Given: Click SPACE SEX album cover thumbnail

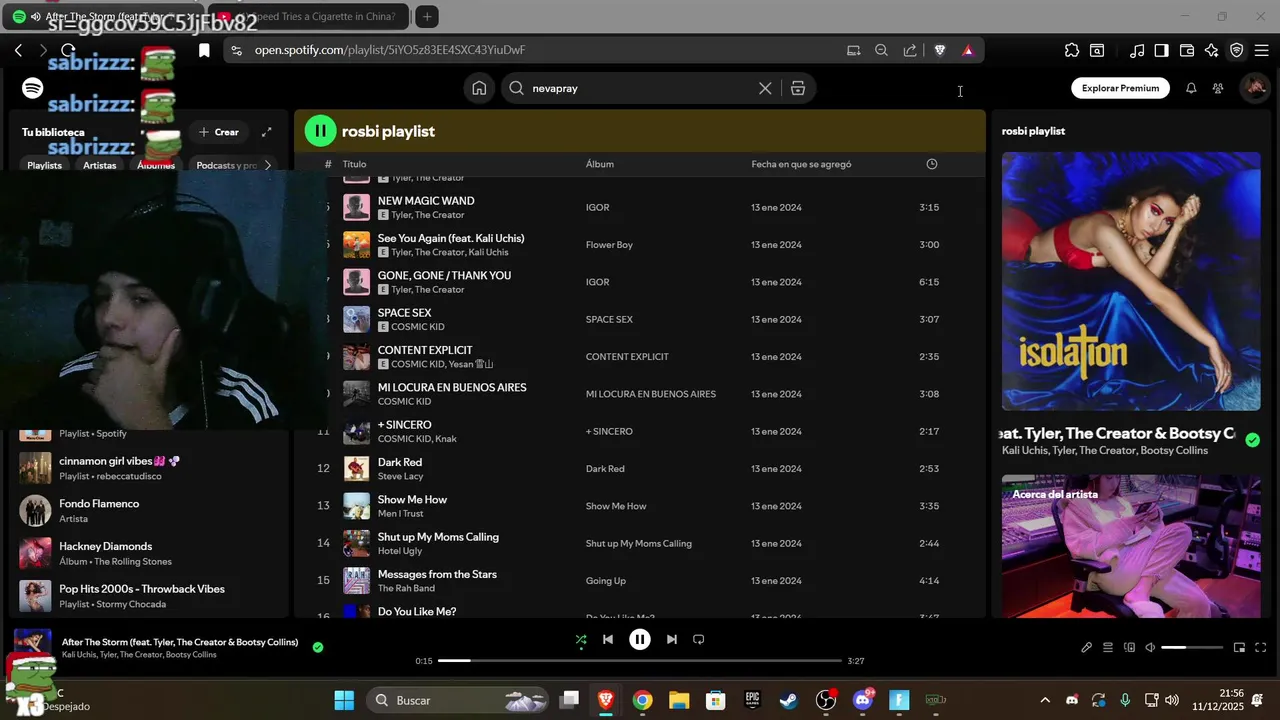Looking at the screenshot, I should pos(357,319).
